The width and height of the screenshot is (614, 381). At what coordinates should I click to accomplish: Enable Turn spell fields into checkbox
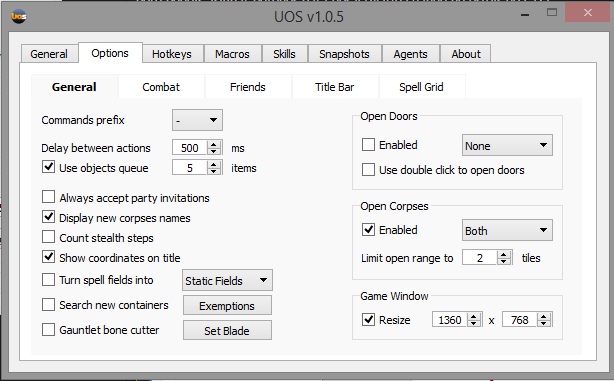pyautogui.click(x=48, y=280)
